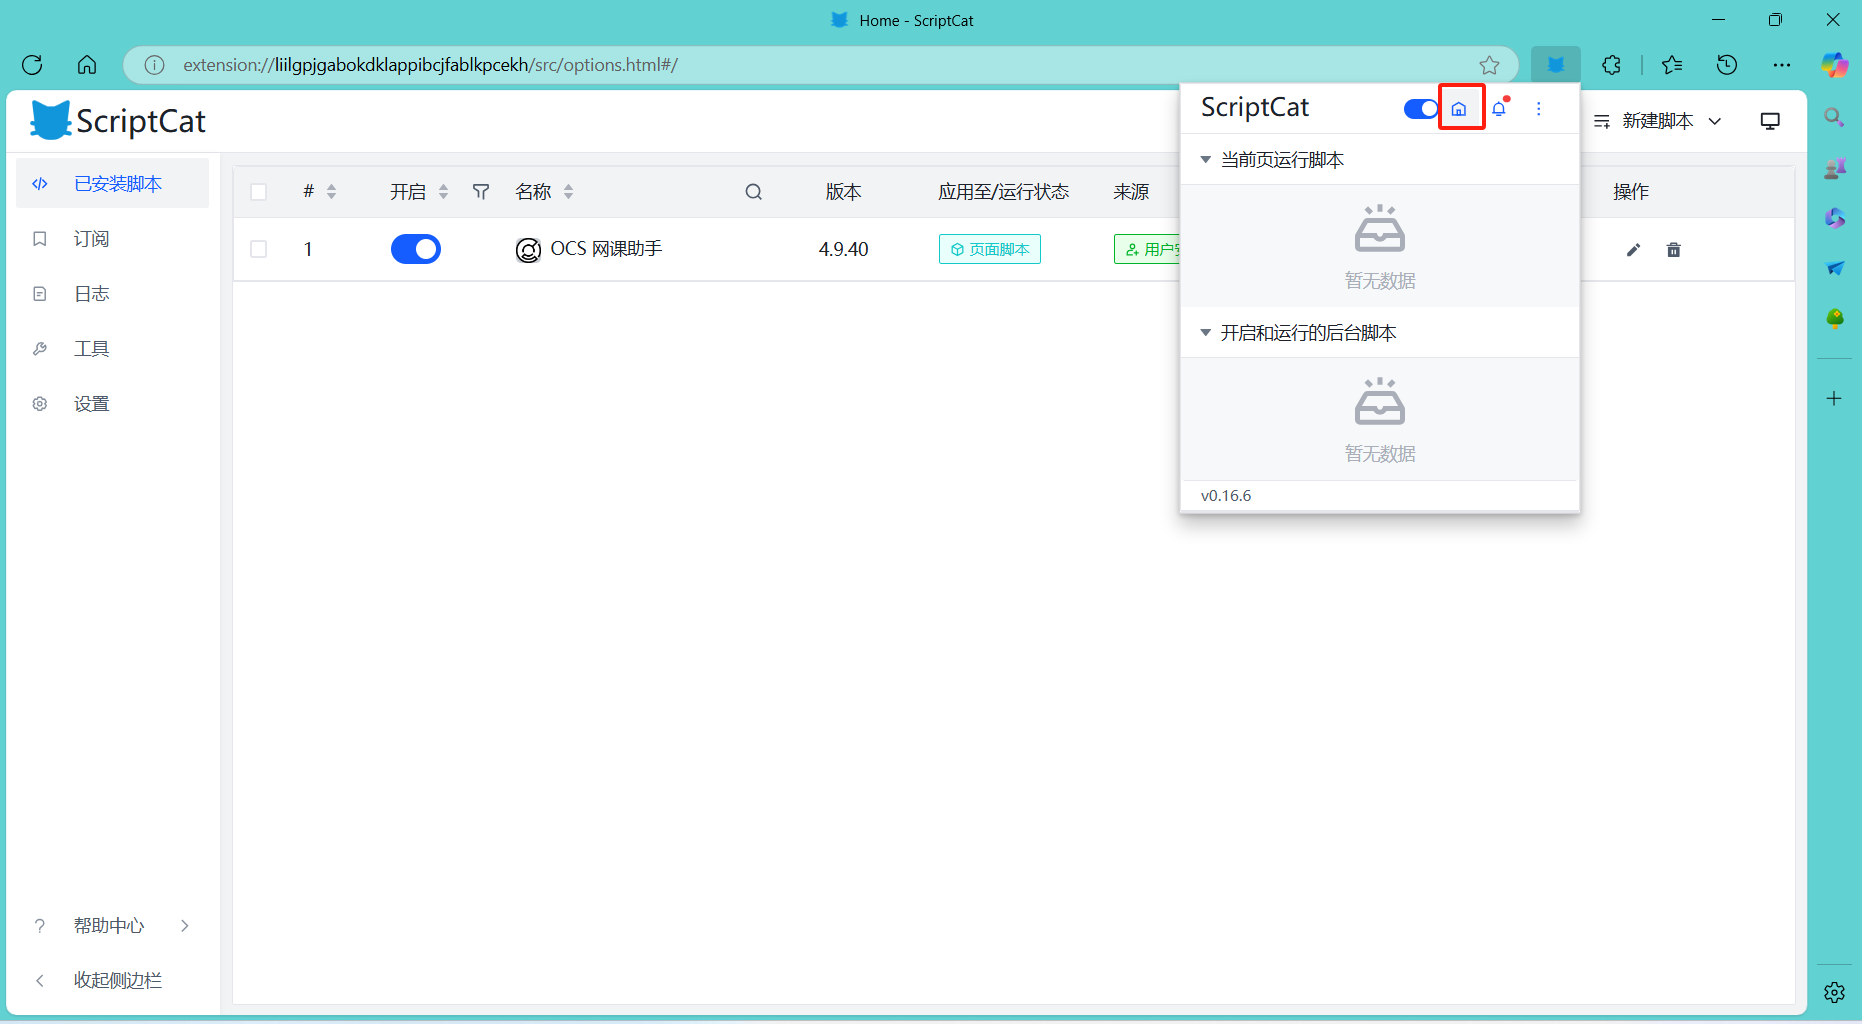Image resolution: width=1862 pixels, height=1024 pixels.
Task: View site information icon in address bar
Action: (154, 65)
